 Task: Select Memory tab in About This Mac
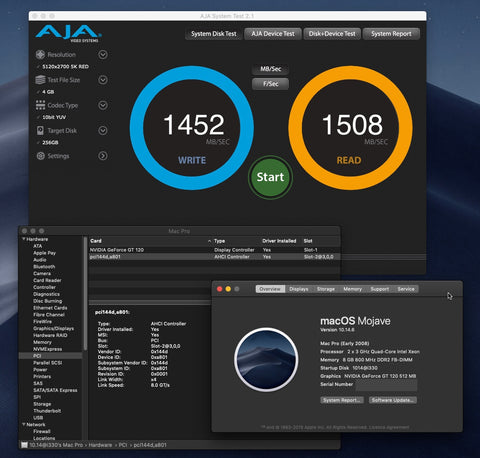pos(353,289)
